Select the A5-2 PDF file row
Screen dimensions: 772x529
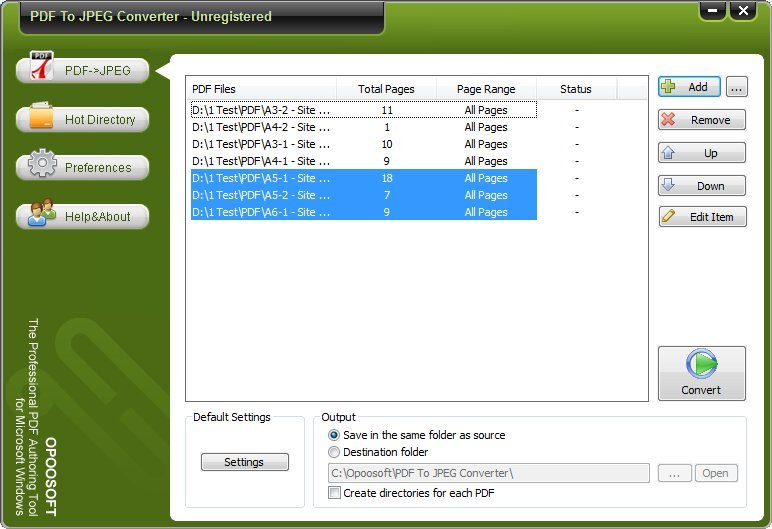[x=363, y=195]
